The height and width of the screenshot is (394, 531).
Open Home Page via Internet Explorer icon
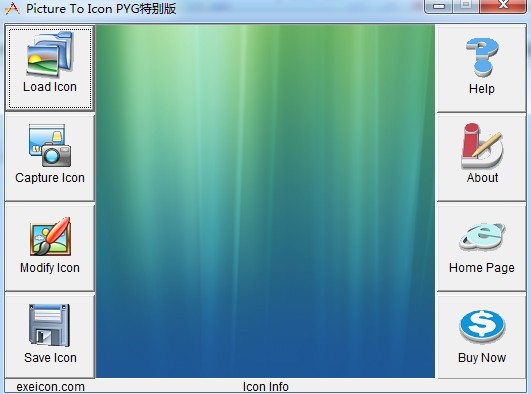pos(482,236)
